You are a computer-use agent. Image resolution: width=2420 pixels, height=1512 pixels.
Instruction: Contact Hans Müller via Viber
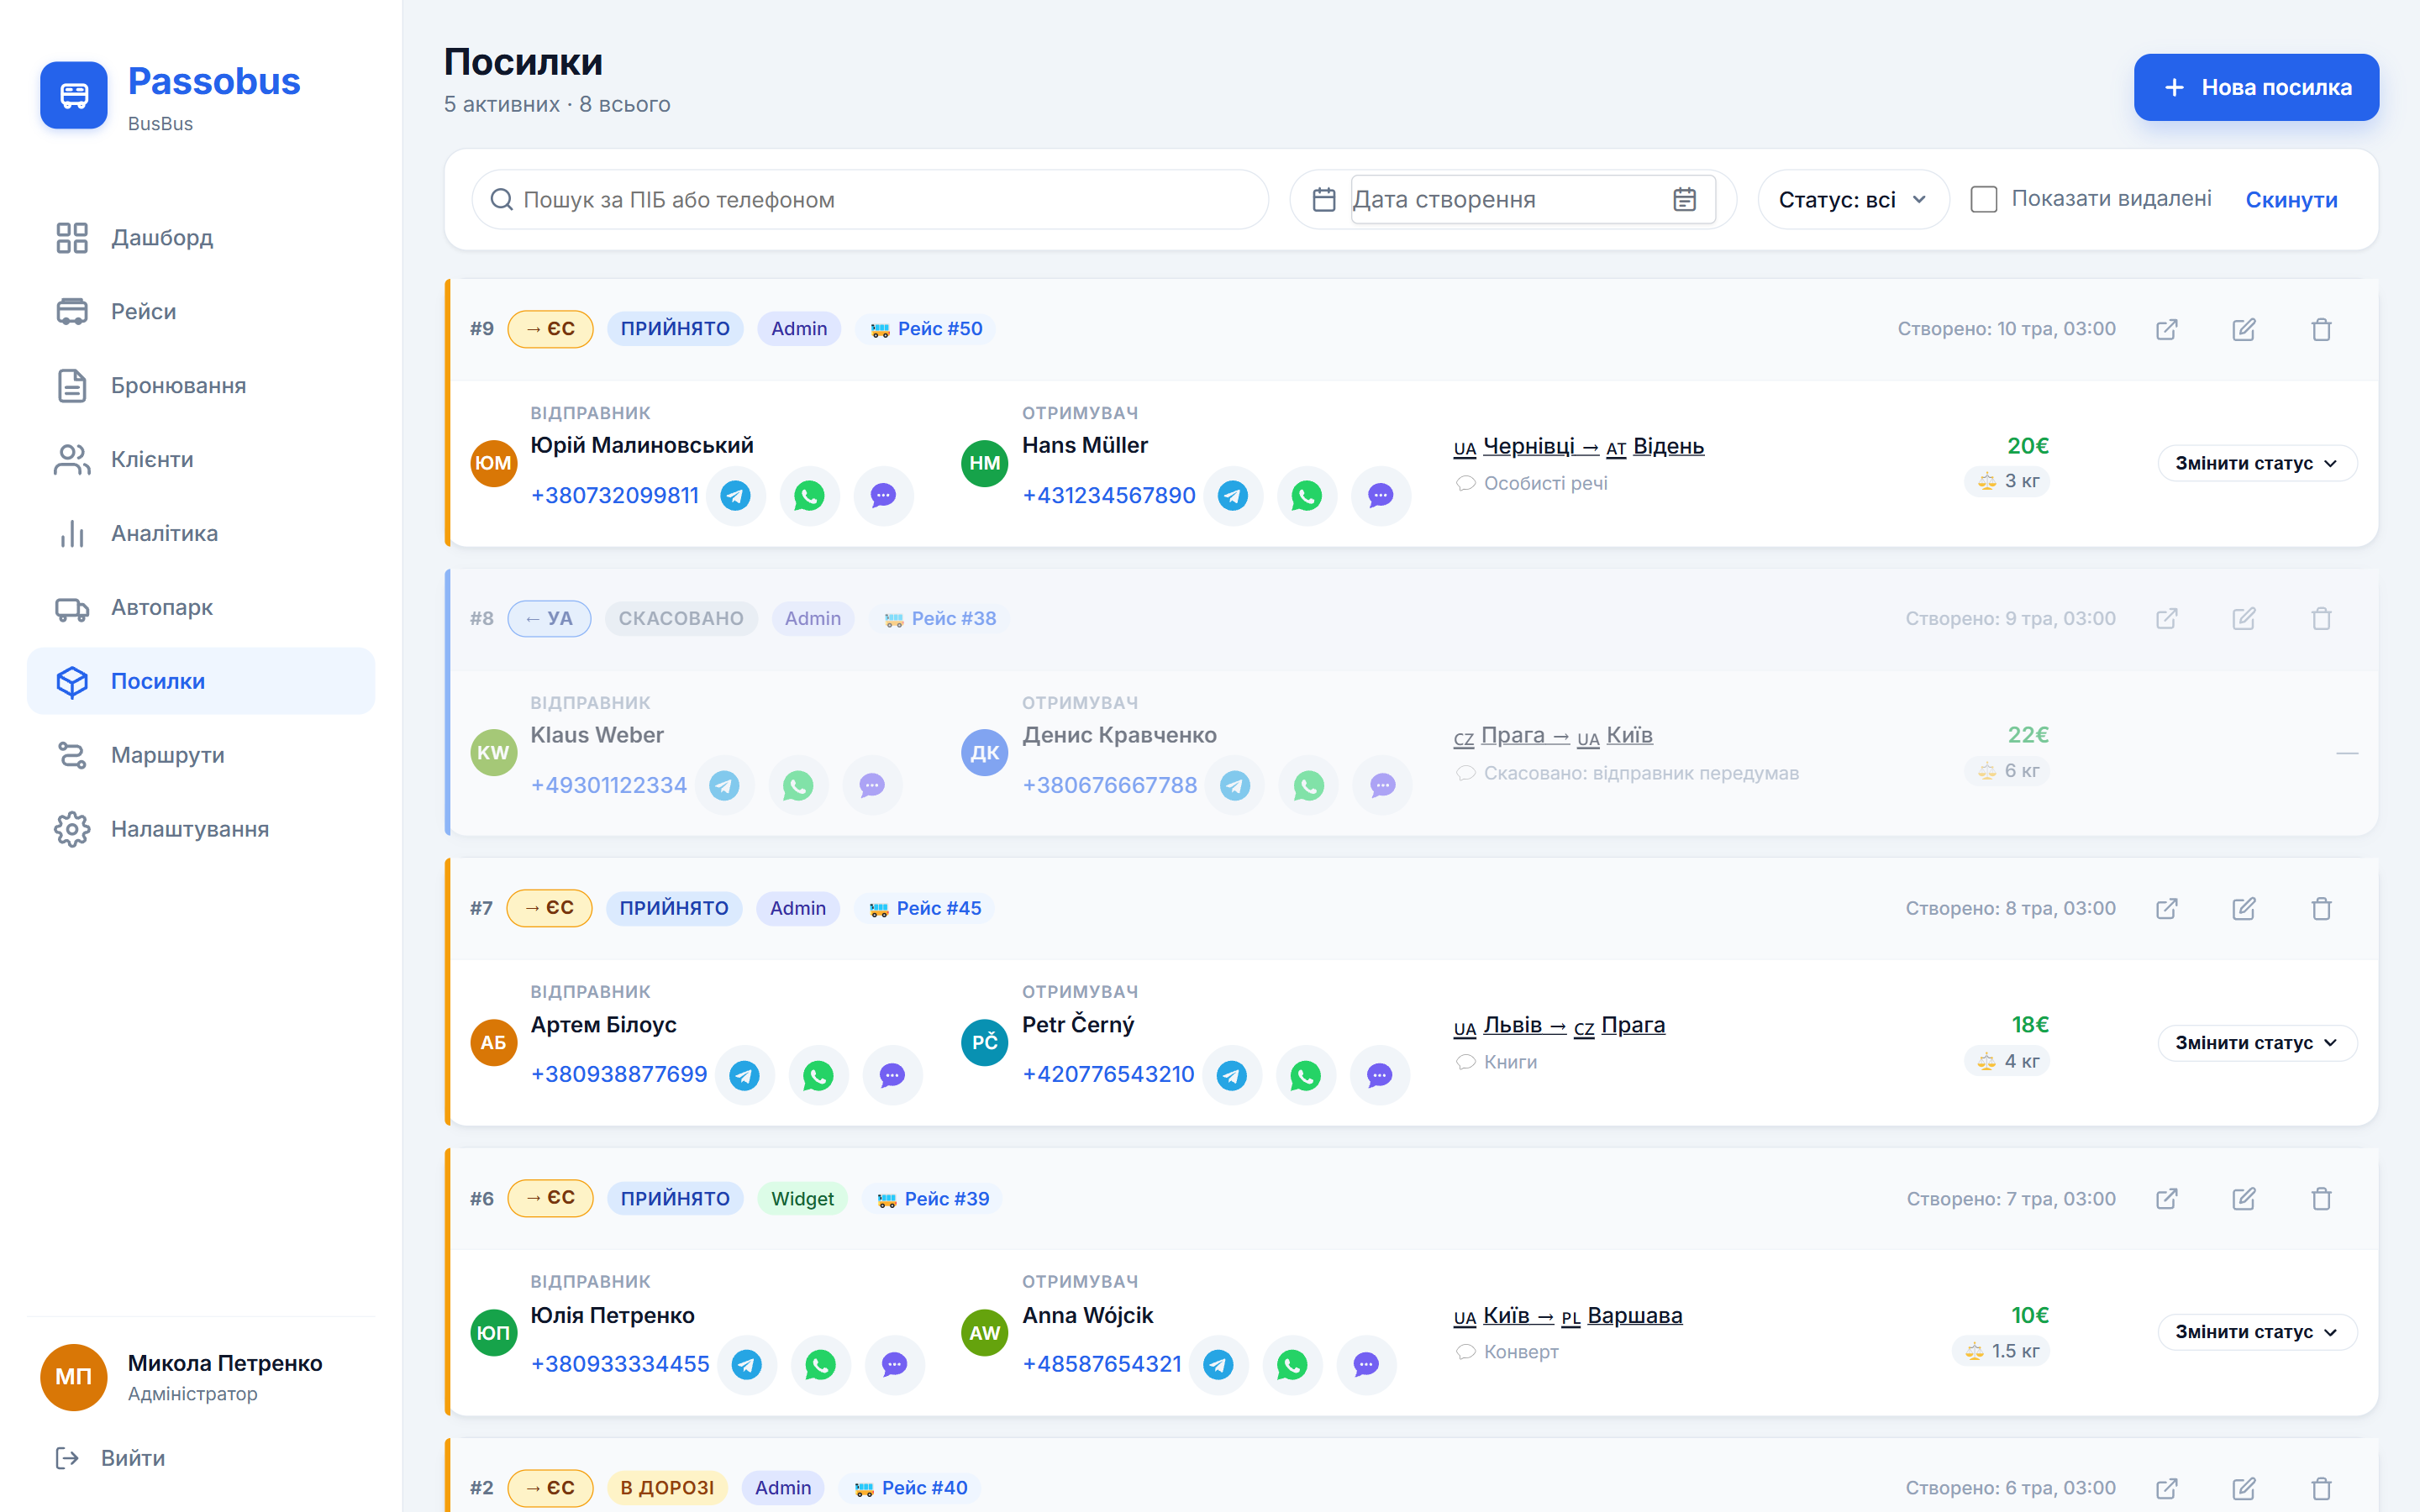1380,495
